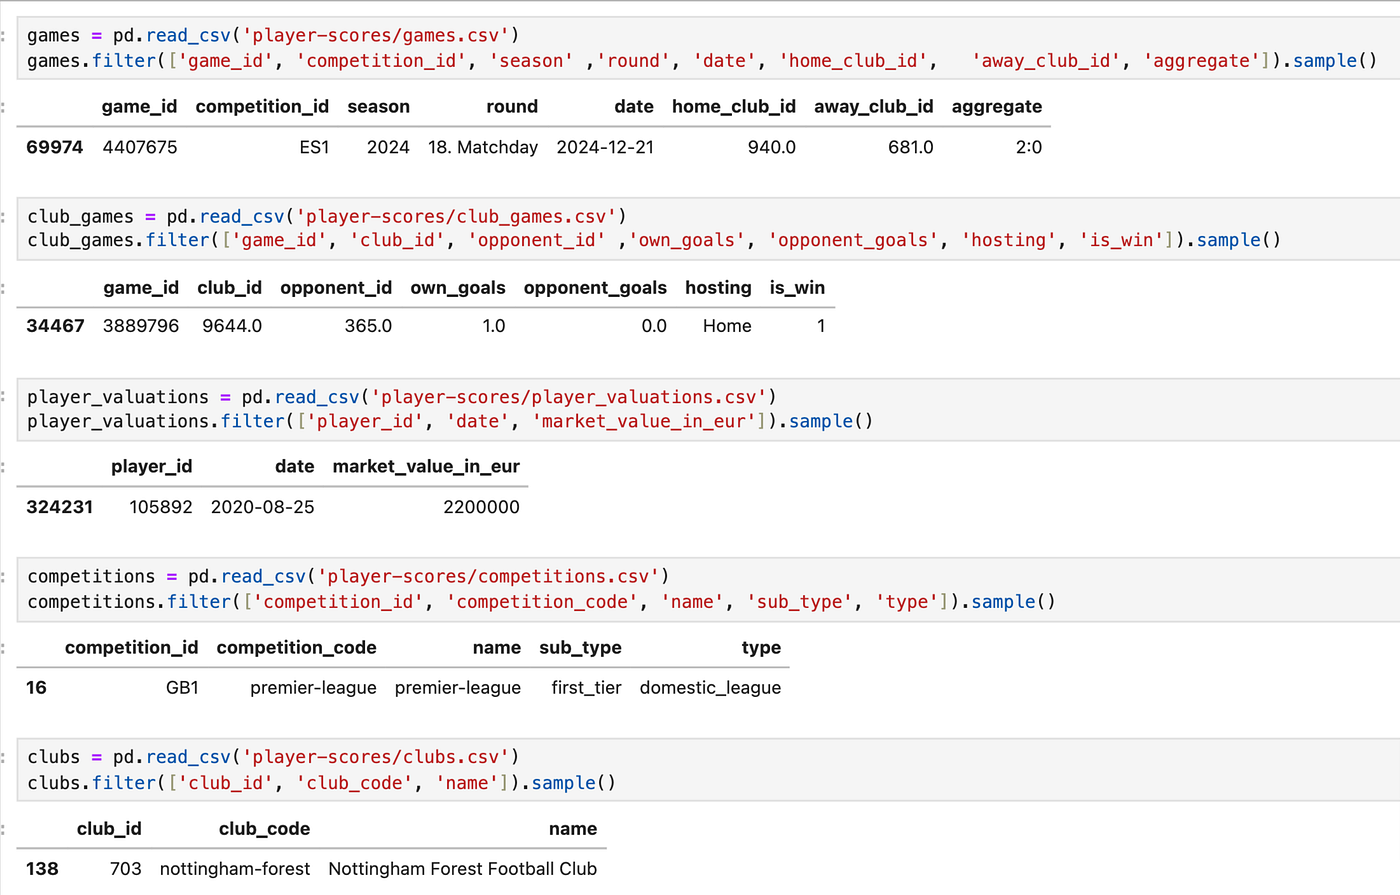Click the home club value 940.0

point(772,147)
